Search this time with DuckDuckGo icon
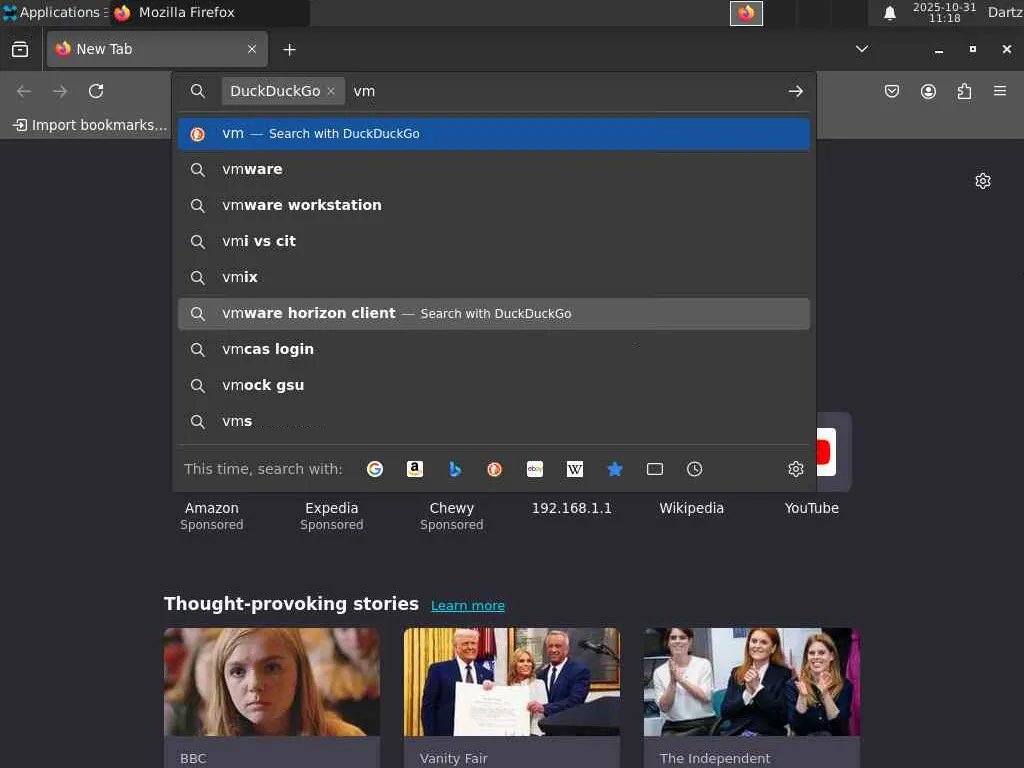1024x768 pixels. click(x=494, y=469)
